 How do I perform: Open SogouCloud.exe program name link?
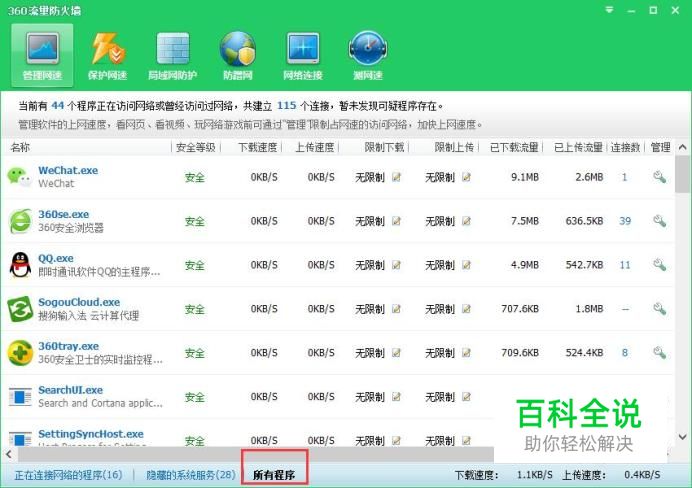[x=79, y=302]
